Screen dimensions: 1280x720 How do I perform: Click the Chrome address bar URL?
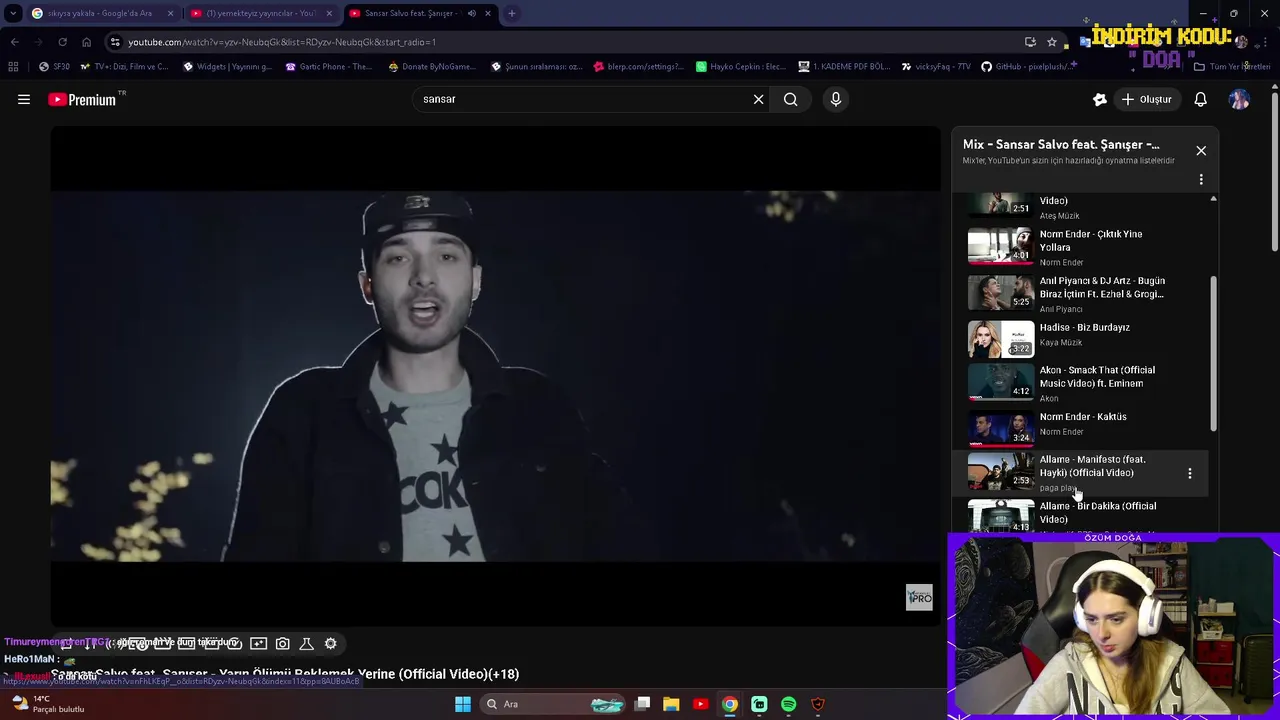(x=281, y=42)
